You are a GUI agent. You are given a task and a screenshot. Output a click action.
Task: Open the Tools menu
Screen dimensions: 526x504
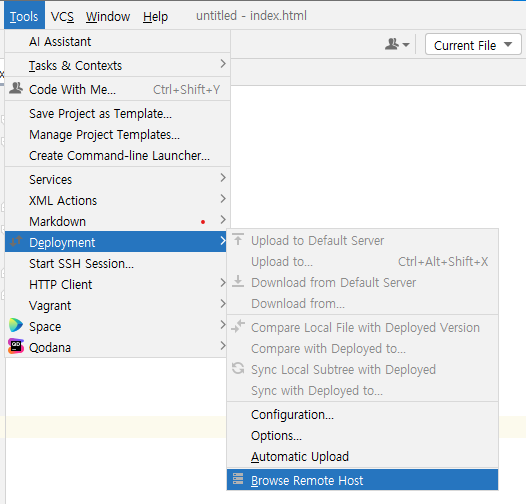(24, 16)
